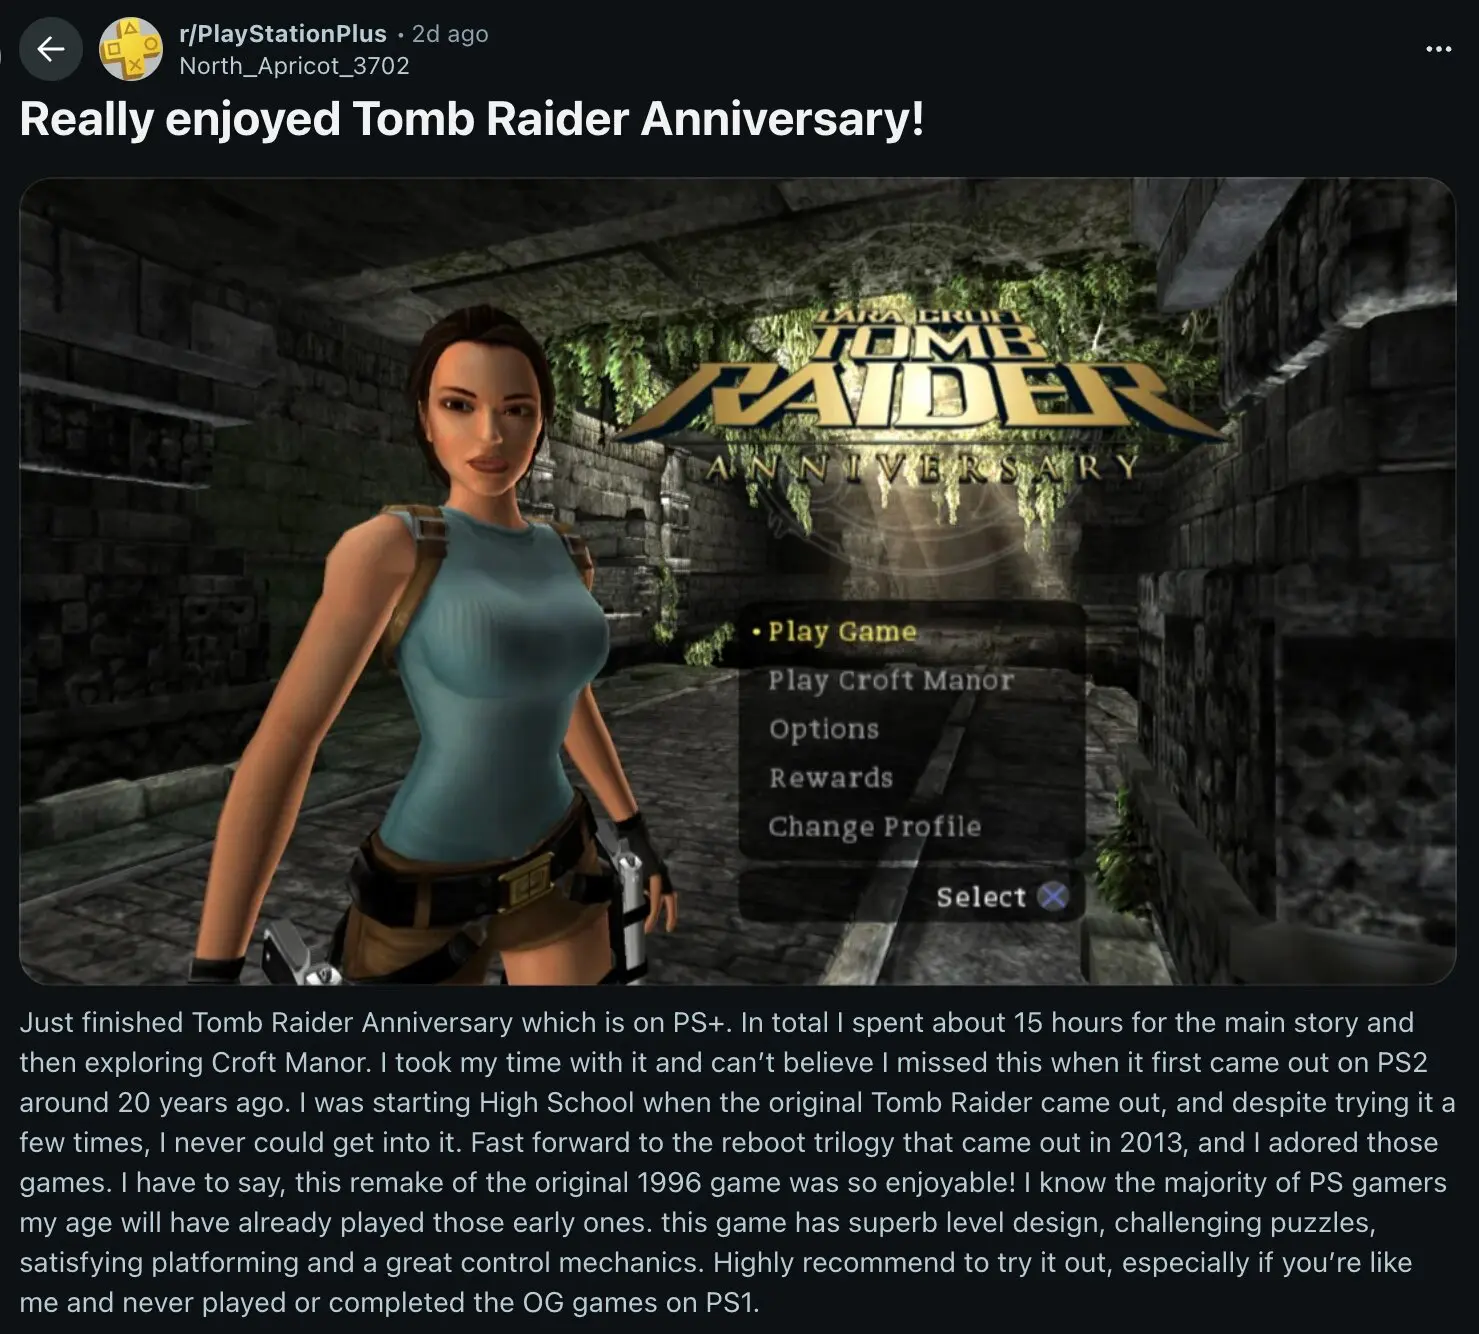Open the three-dot post options menu
The image size is (1479, 1334).
(x=1438, y=49)
